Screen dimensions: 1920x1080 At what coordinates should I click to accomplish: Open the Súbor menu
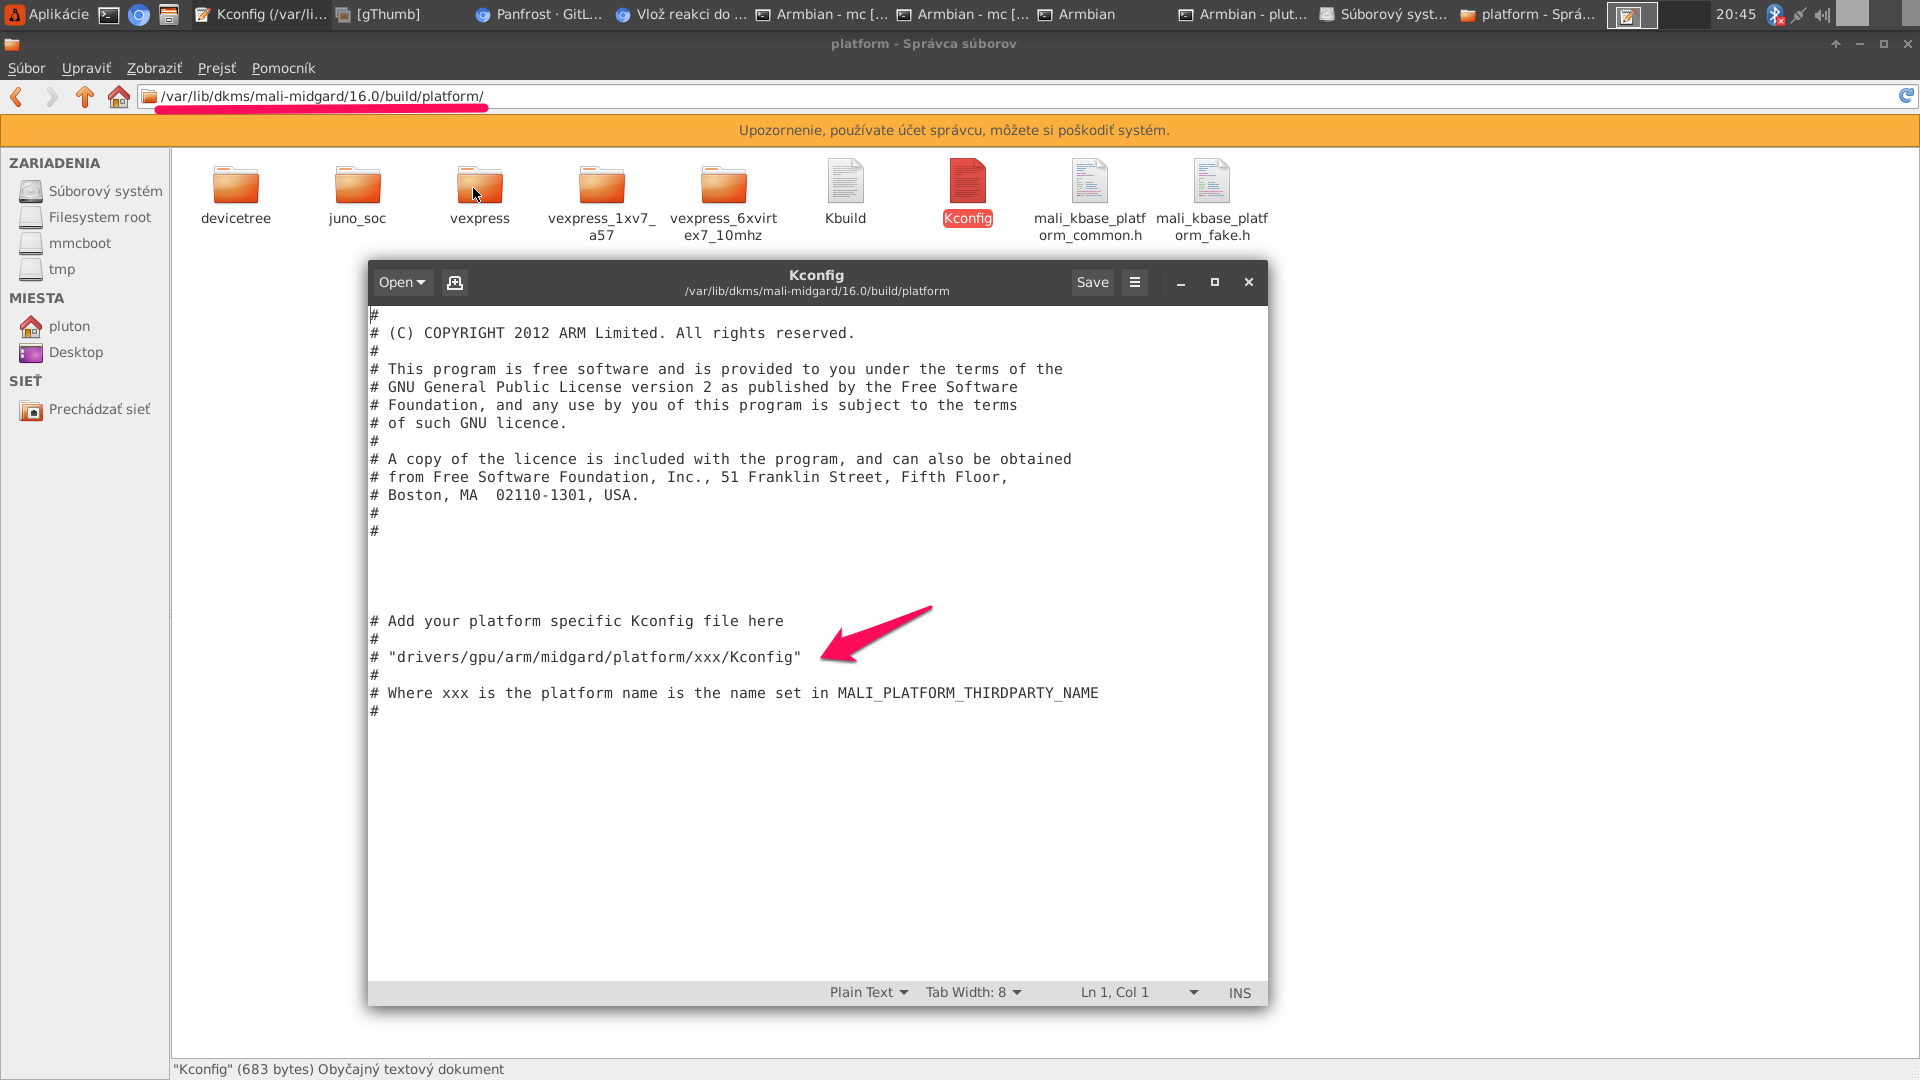27,68
